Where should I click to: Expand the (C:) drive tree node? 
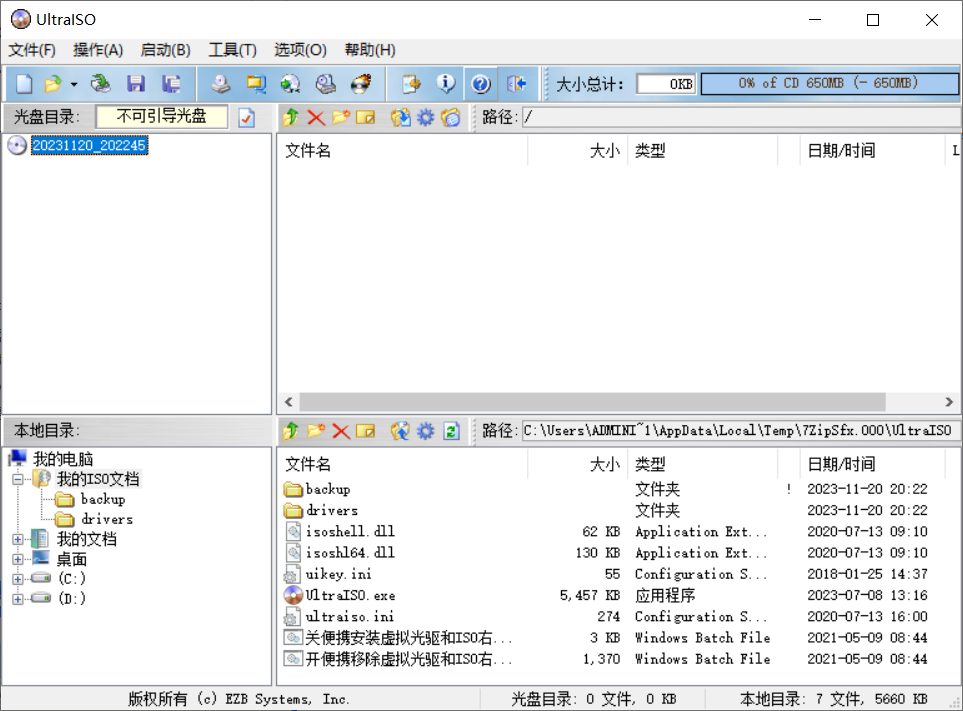pyautogui.click(x=17, y=579)
